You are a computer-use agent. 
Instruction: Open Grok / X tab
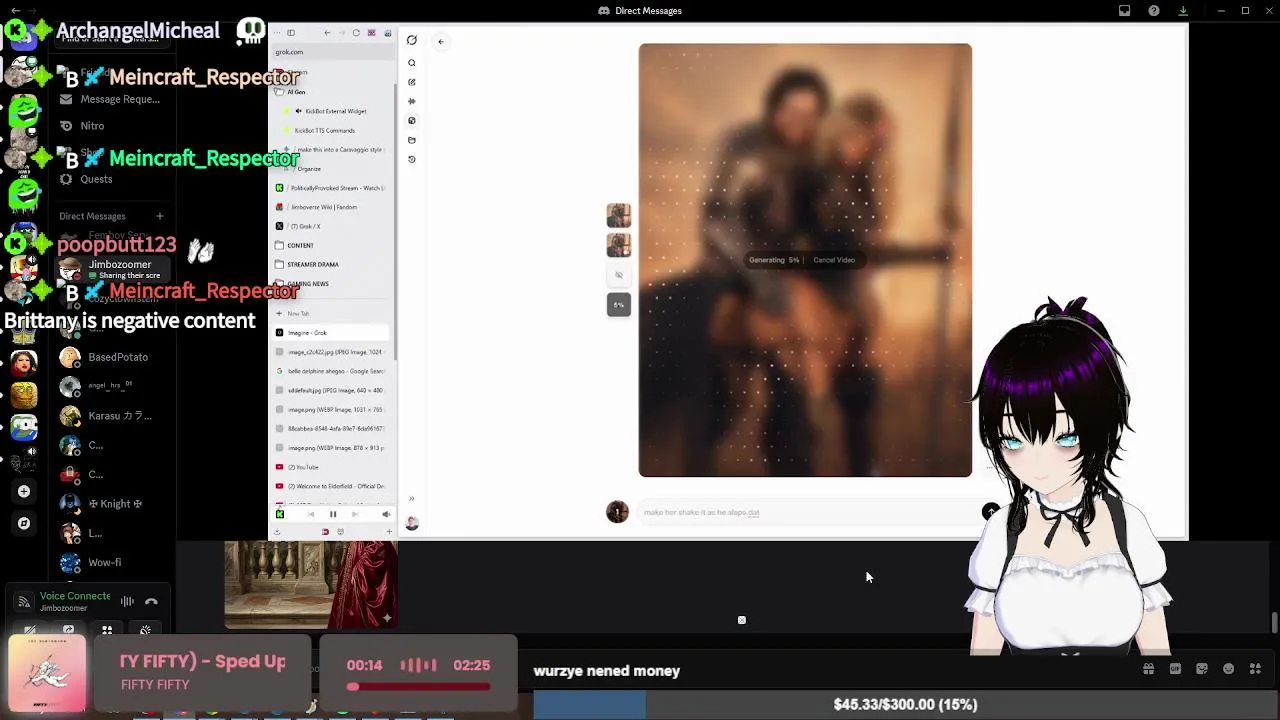(x=331, y=226)
